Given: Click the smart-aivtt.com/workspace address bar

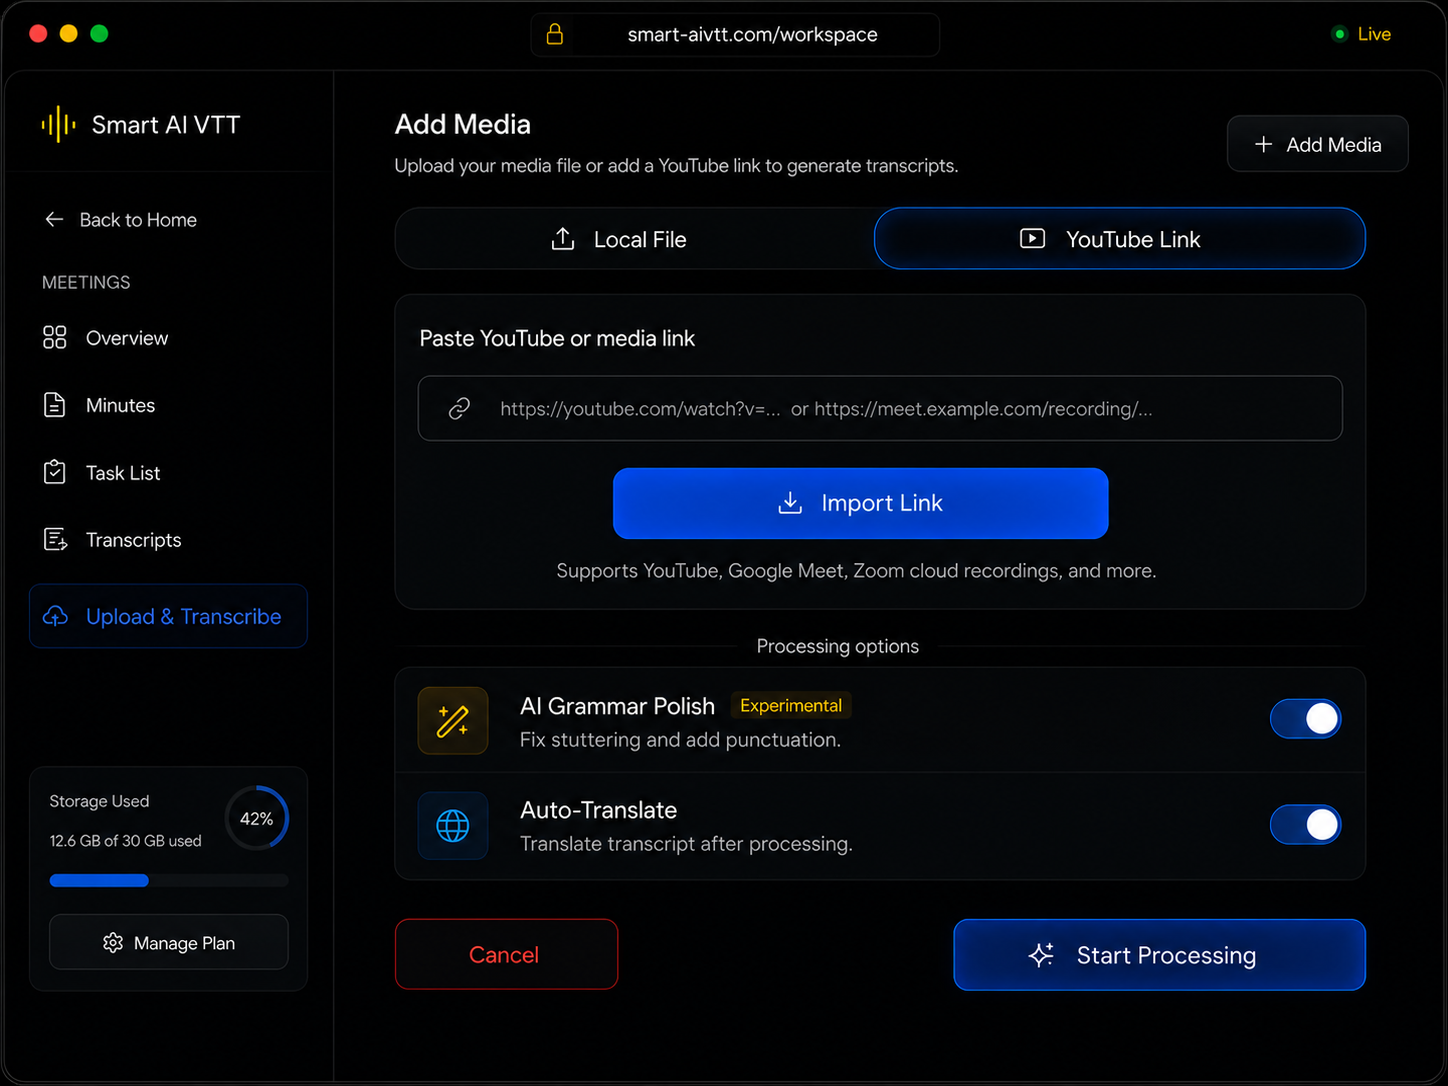Looking at the screenshot, I should click(x=735, y=35).
